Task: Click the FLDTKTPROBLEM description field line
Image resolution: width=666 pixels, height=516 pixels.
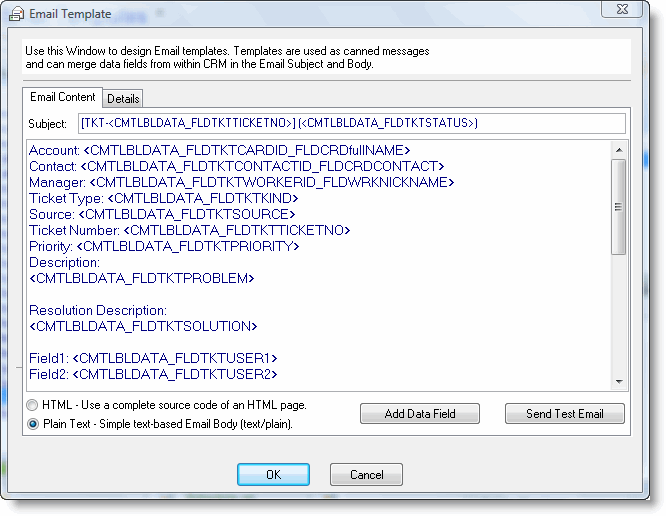Action: pyautogui.click(x=142, y=278)
